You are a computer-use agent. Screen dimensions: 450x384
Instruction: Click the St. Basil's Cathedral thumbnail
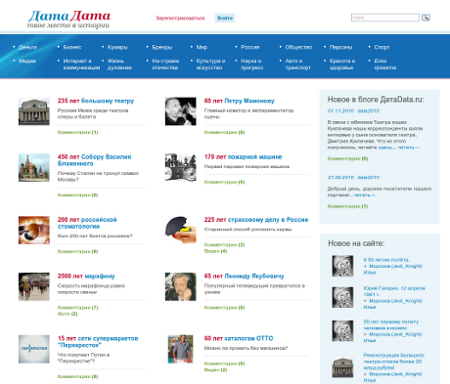[34, 168]
